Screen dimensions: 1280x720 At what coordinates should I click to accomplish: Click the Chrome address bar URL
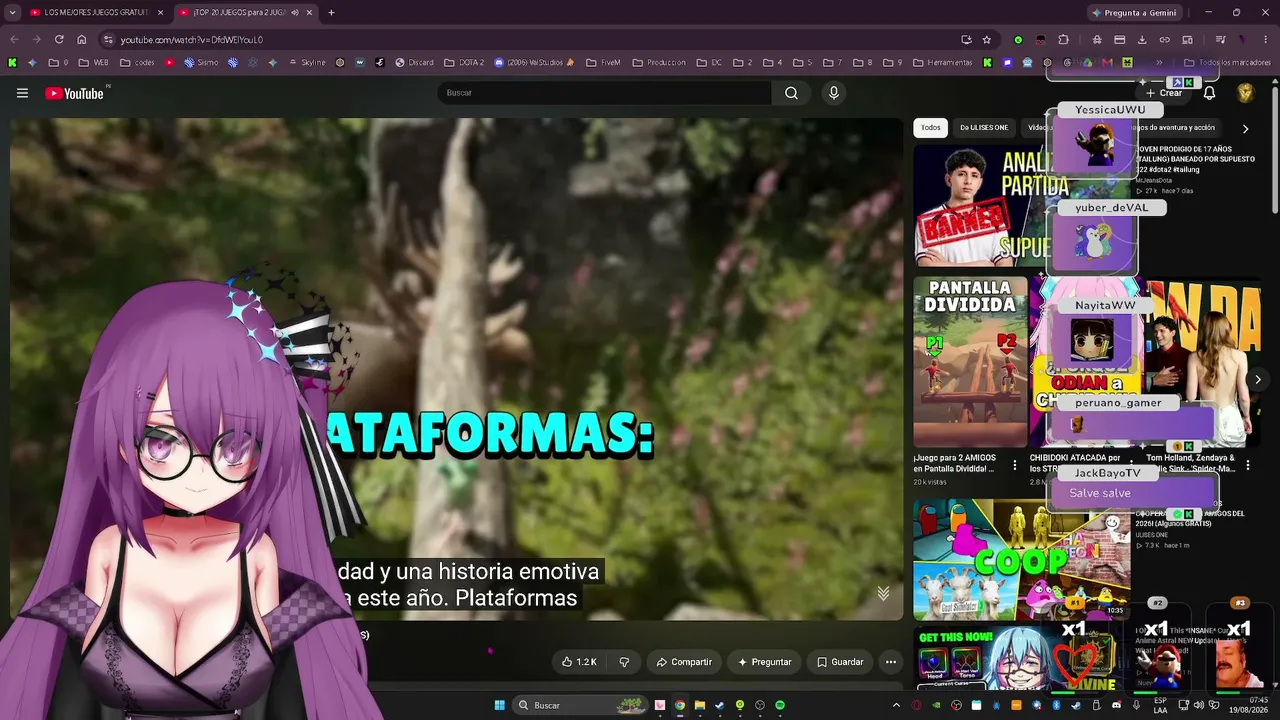[192, 40]
